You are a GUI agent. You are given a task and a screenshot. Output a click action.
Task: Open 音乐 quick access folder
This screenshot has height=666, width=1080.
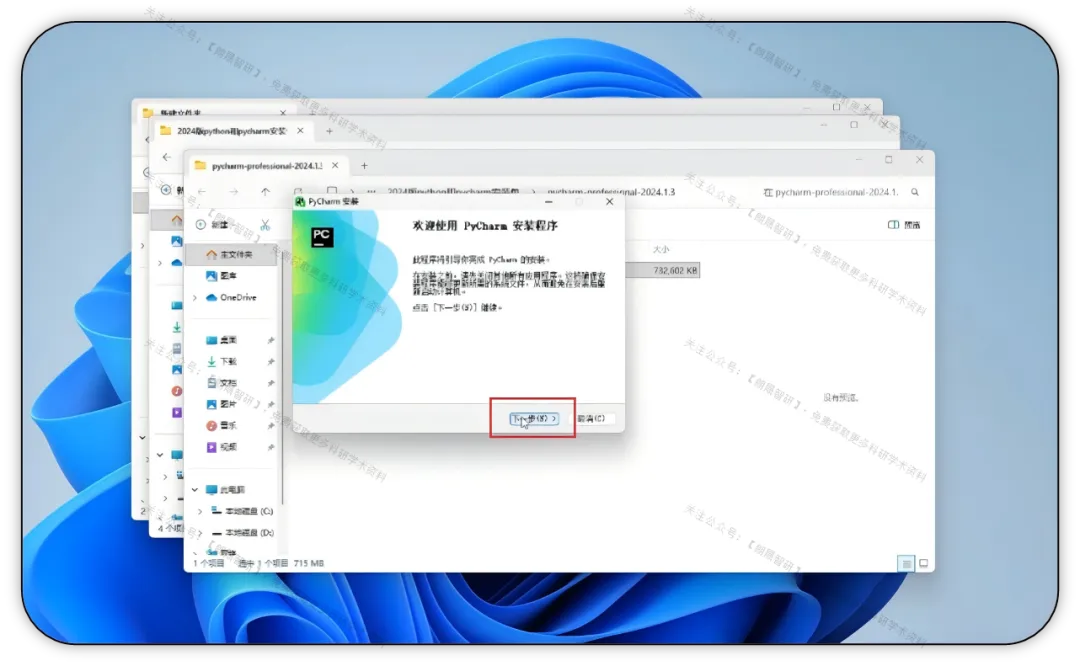222,426
